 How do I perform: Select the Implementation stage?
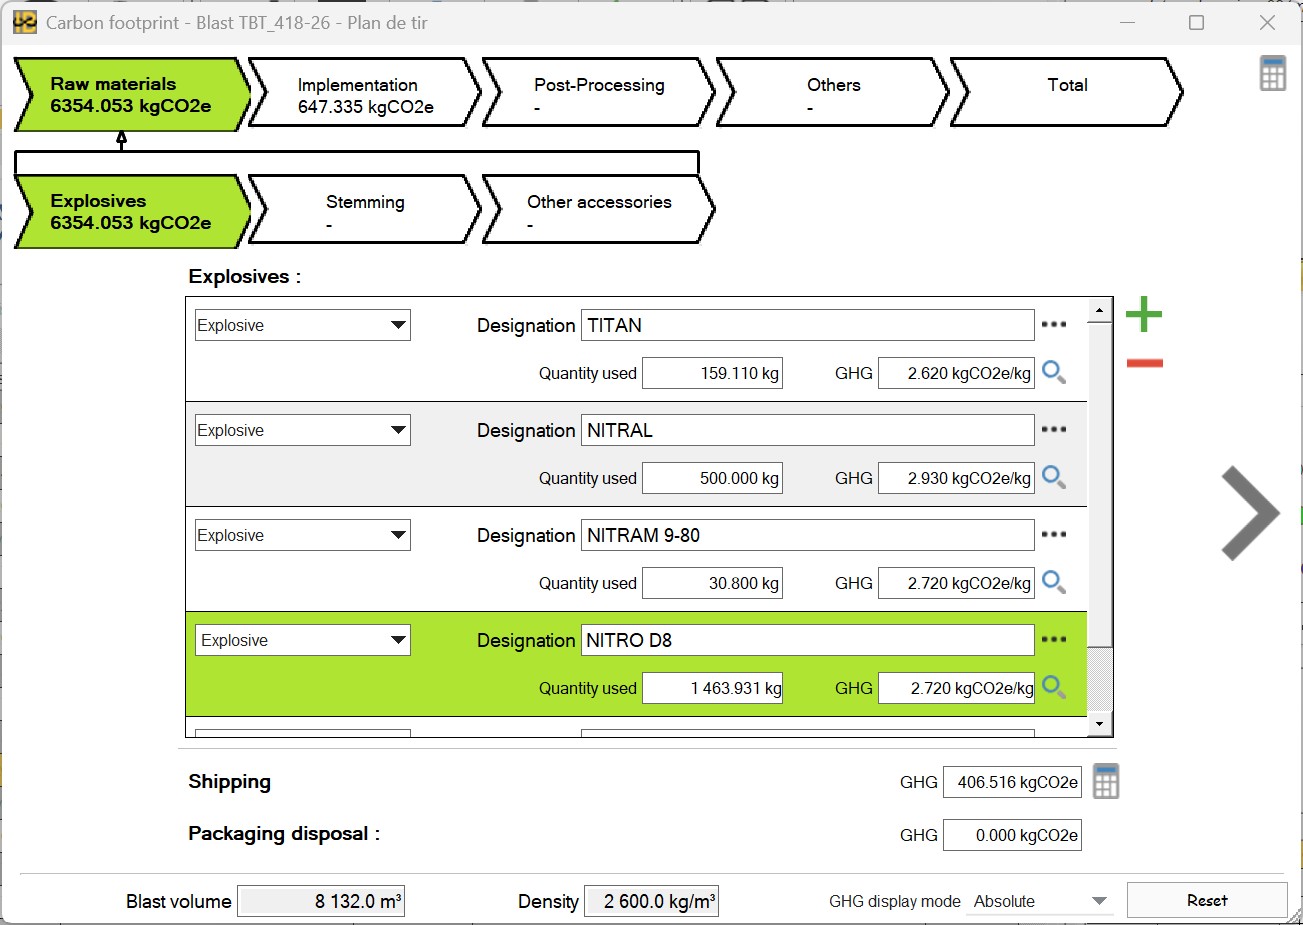[x=357, y=93]
